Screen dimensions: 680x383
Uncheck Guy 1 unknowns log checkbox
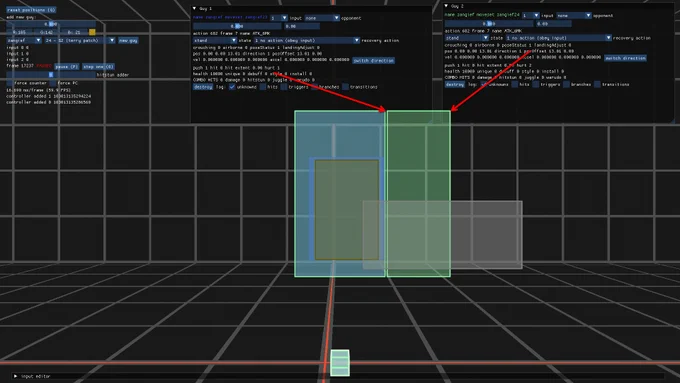[x=232, y=87]
